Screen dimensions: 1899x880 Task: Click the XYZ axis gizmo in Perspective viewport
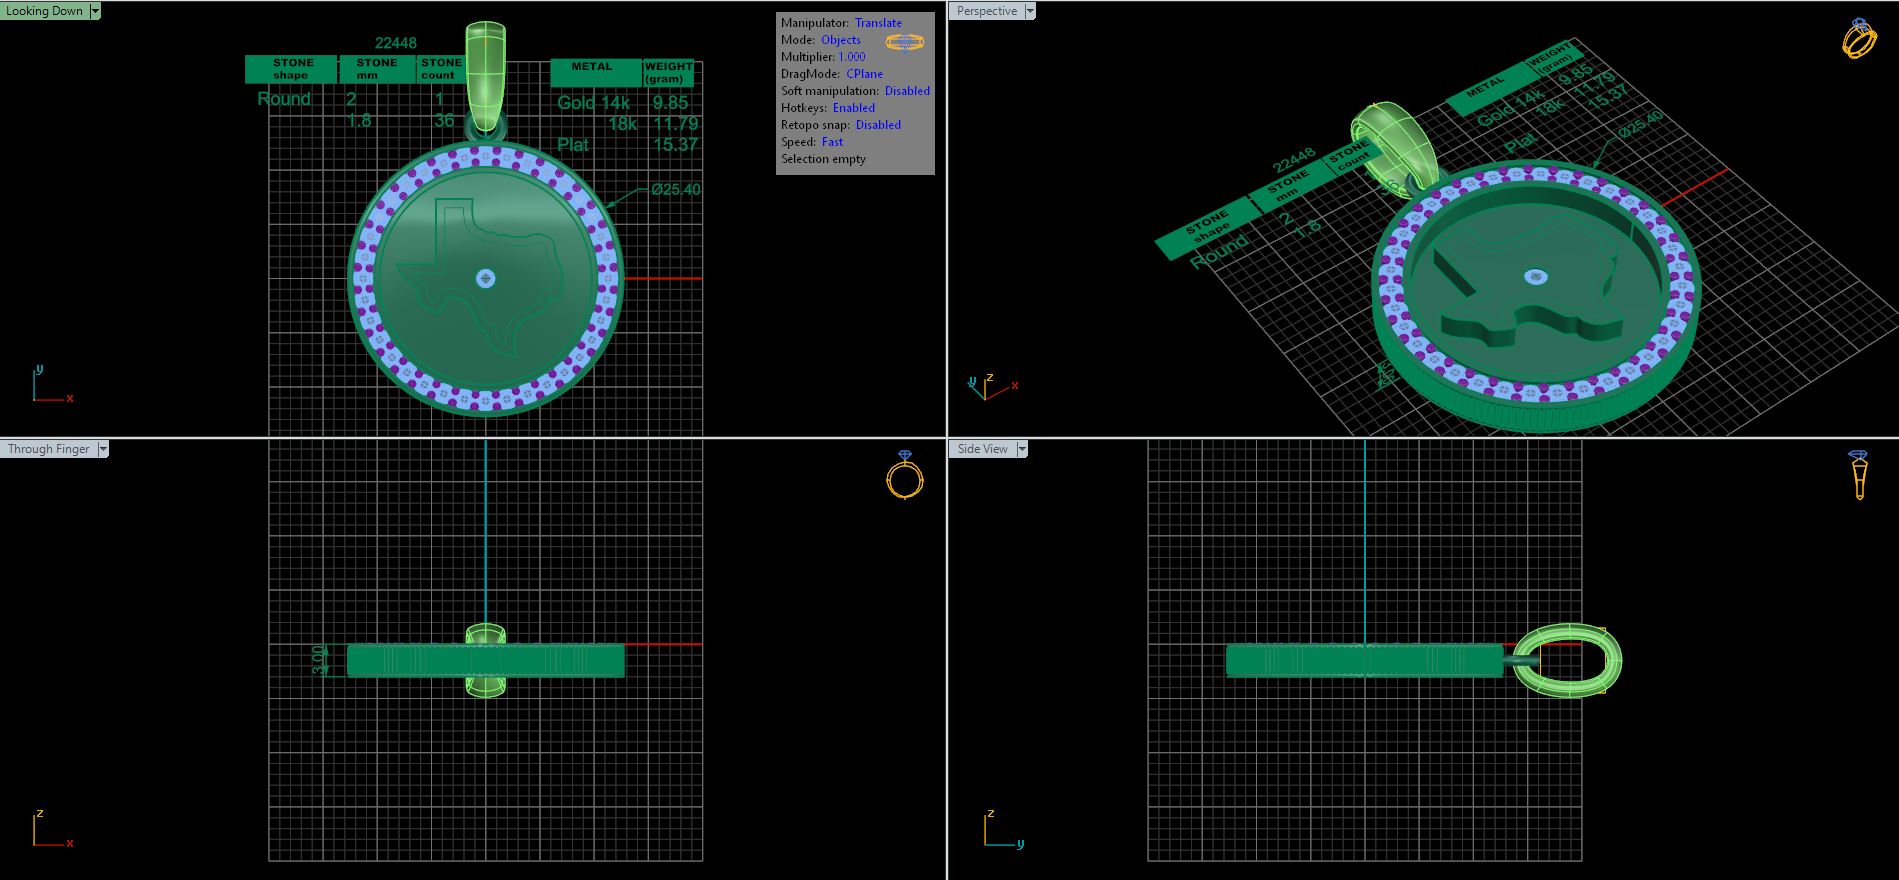coord(990,386)
